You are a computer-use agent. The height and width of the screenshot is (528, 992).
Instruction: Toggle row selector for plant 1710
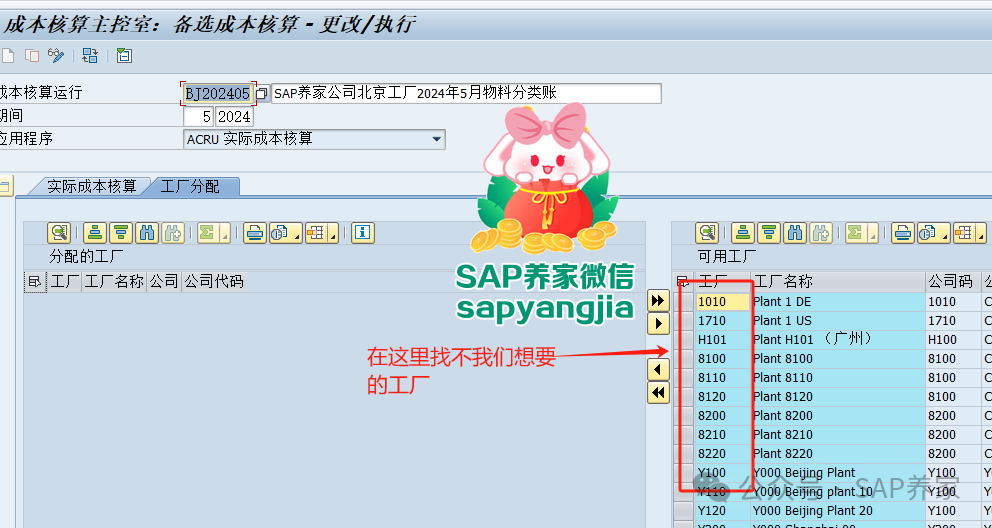coord(683,321)
